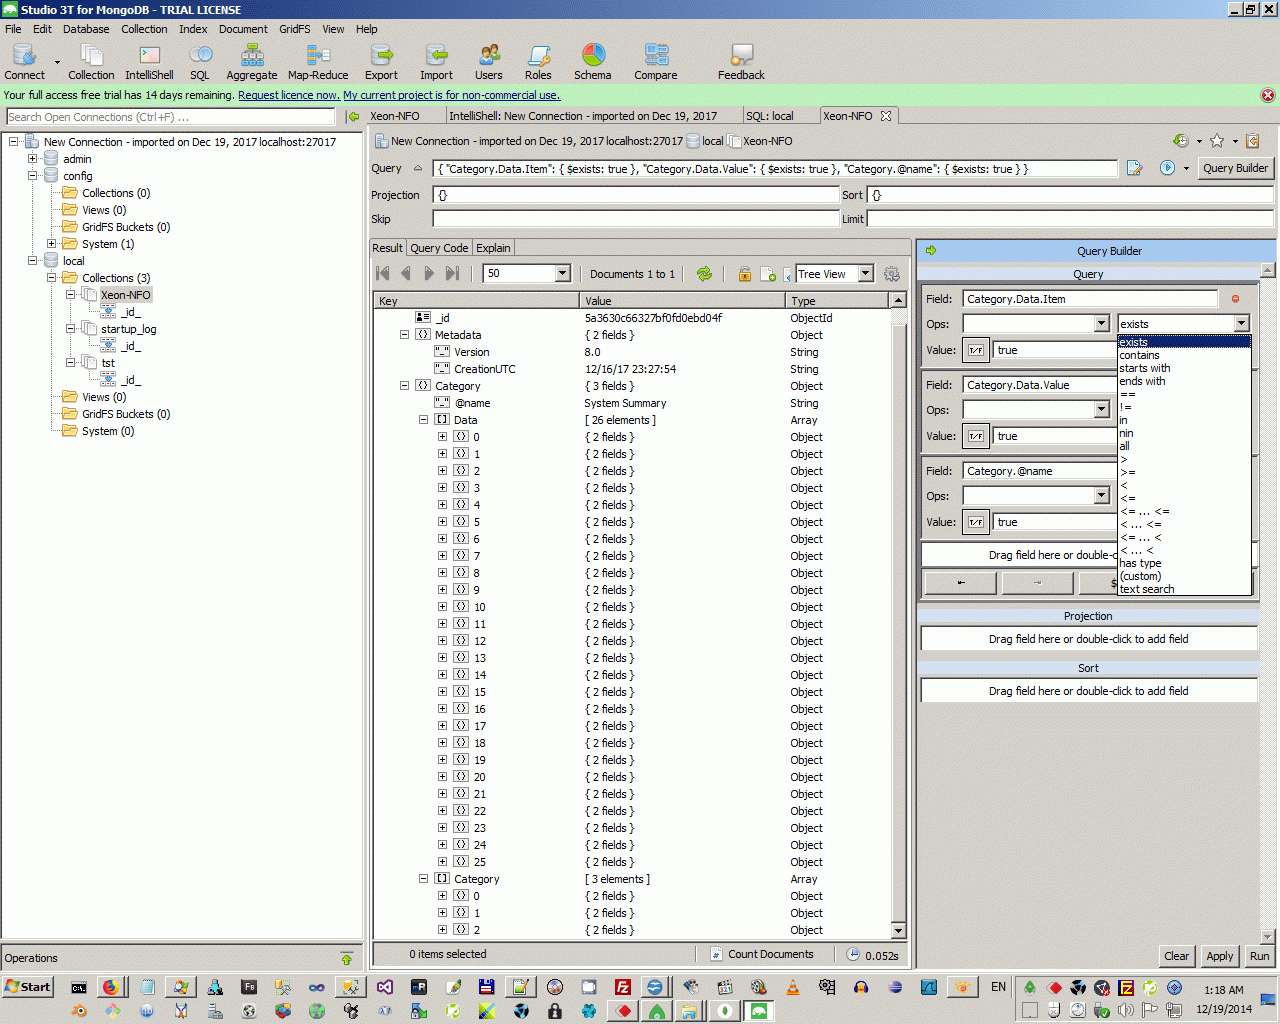
Task: Open the IntelliShell tool in toolbar
Action: [149, 62]
